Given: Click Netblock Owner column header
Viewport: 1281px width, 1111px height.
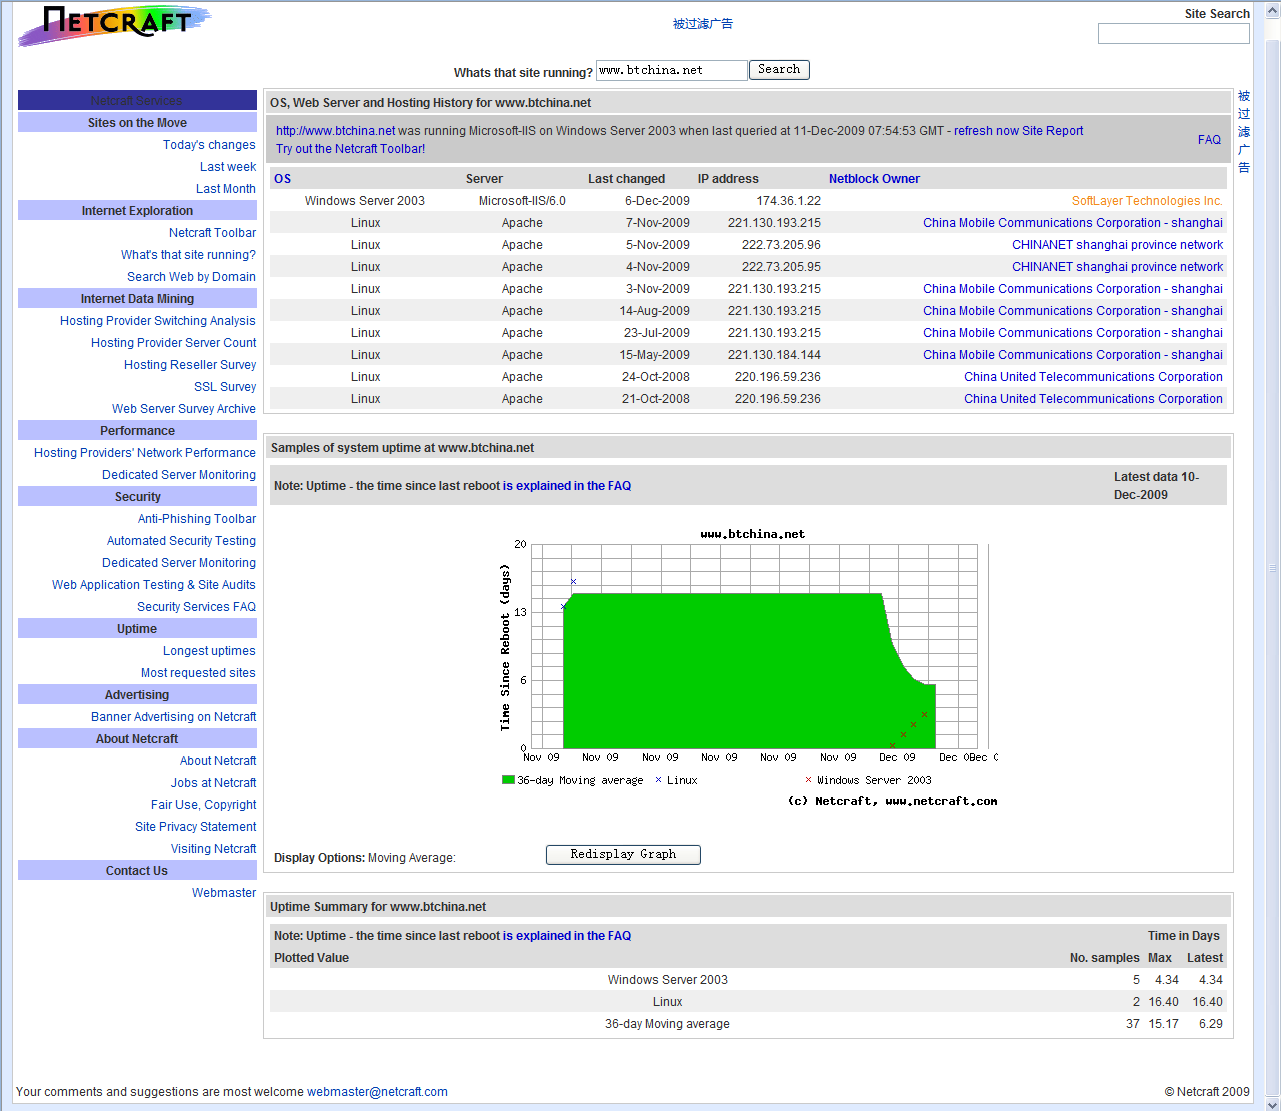Looking at the screenshot, I should [x=874, y=179].
